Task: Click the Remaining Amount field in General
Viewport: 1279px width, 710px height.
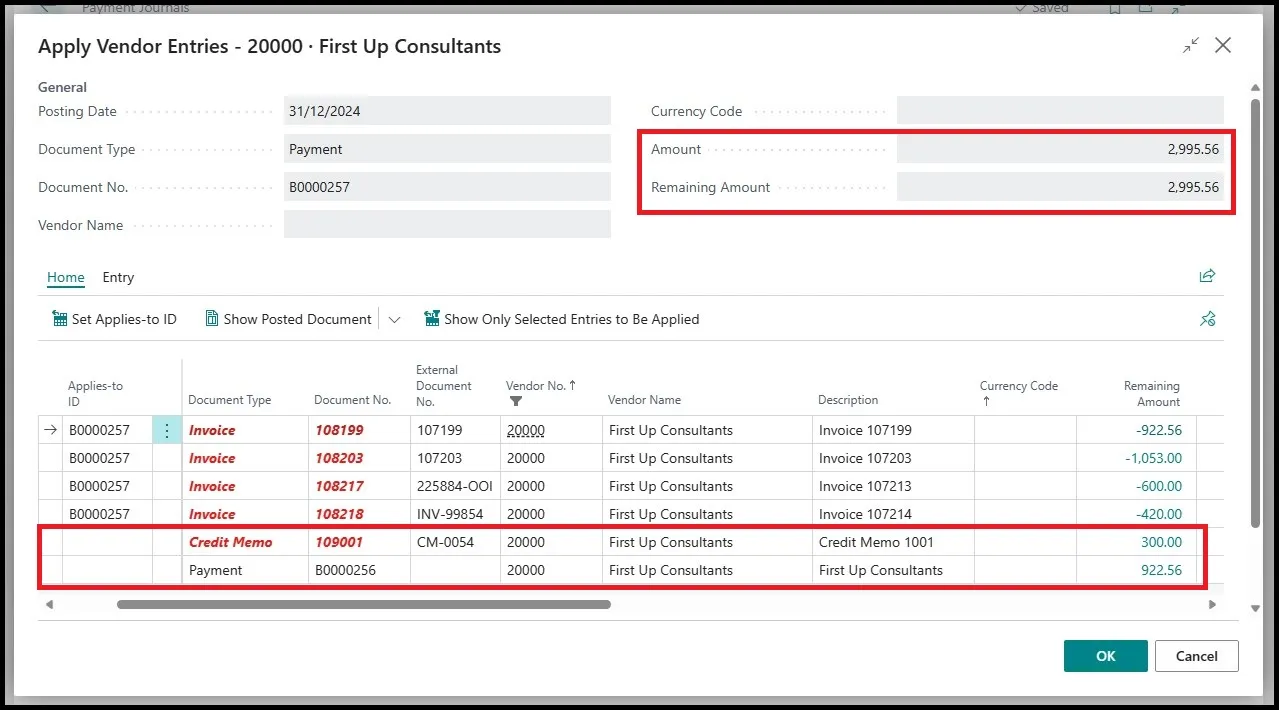Action: point(1060,187)
